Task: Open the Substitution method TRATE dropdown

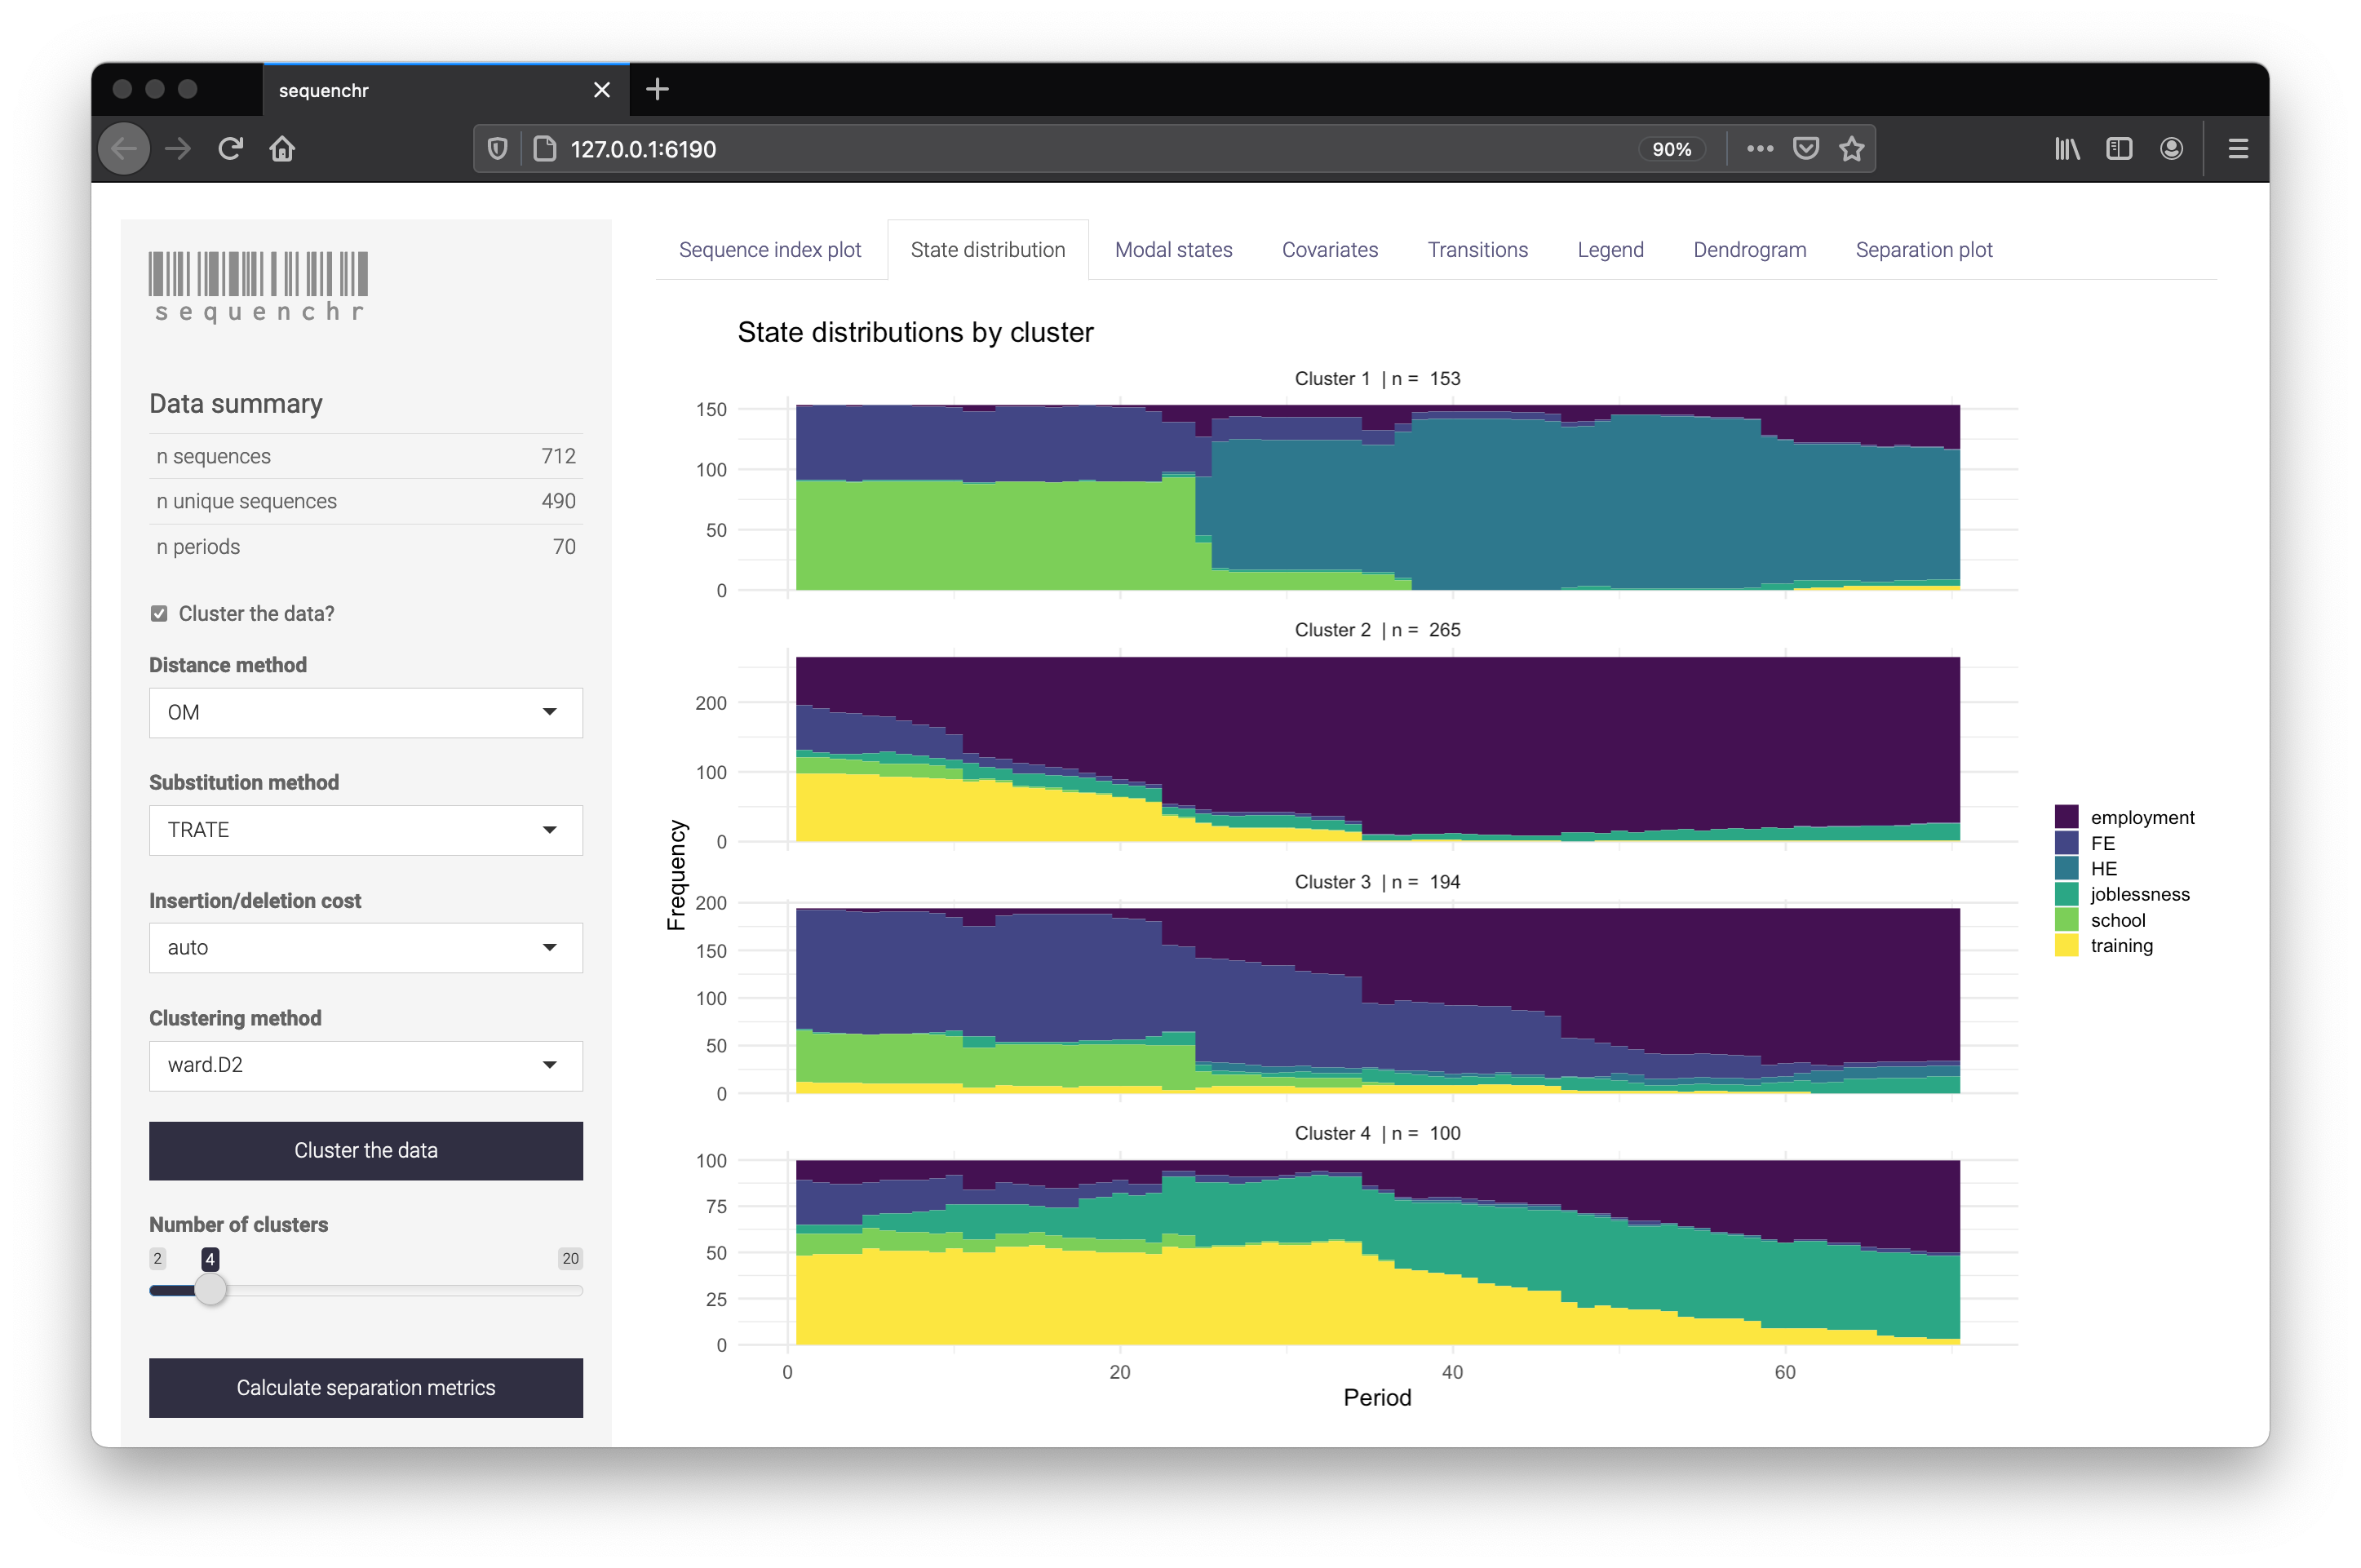Action: pyautogui.click(x=366, y=830)
